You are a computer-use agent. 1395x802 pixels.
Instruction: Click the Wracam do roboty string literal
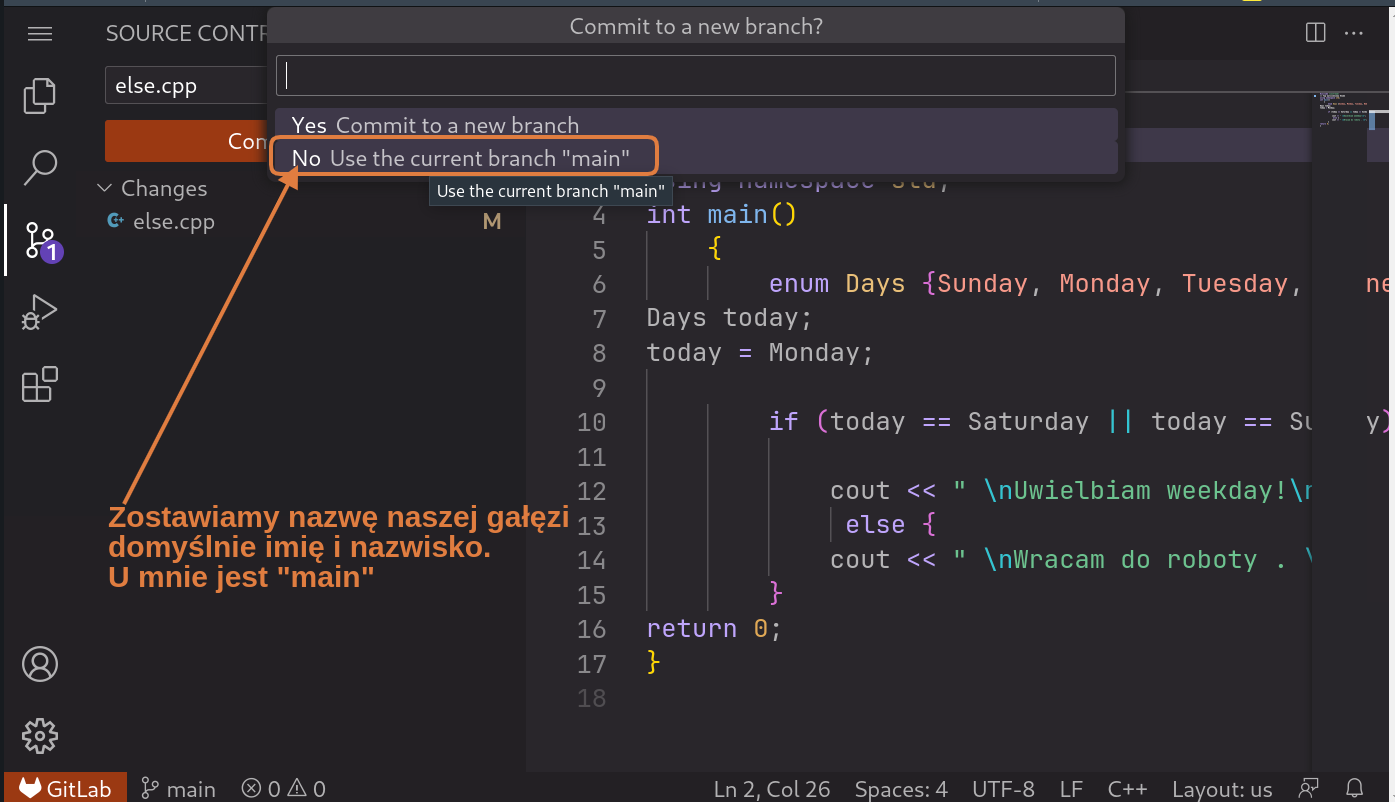(1131, 560)
